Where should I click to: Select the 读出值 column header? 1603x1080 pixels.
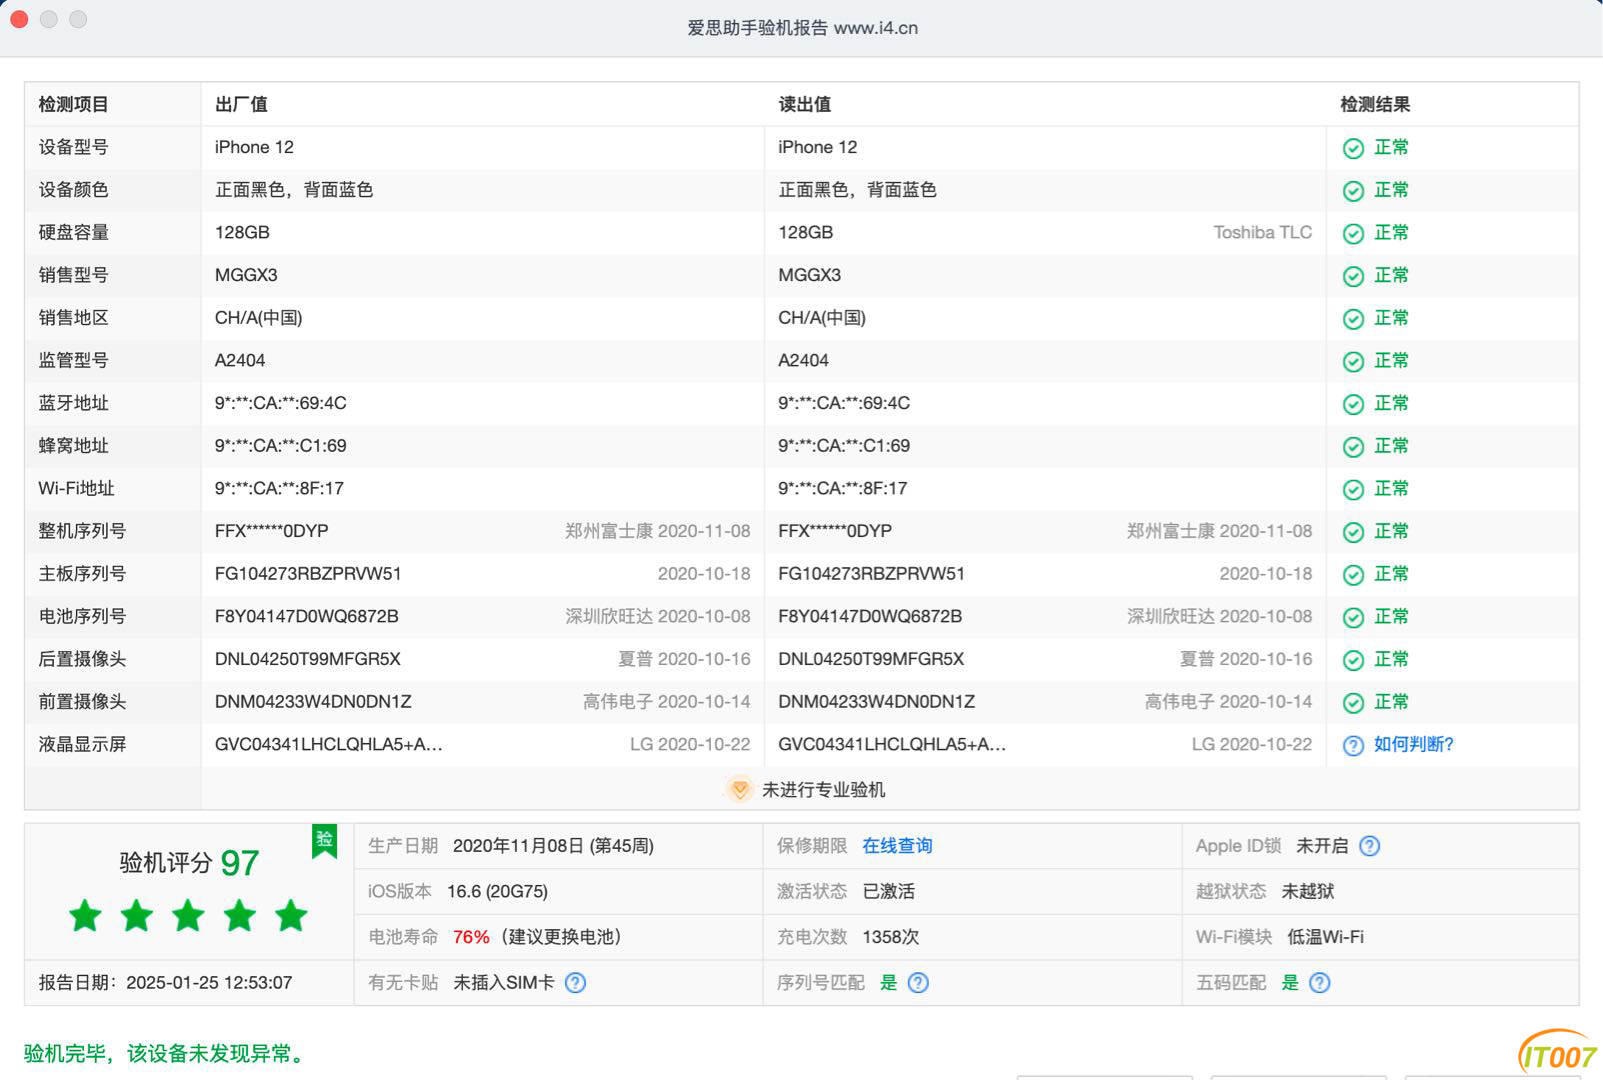[x=804, y=104]
